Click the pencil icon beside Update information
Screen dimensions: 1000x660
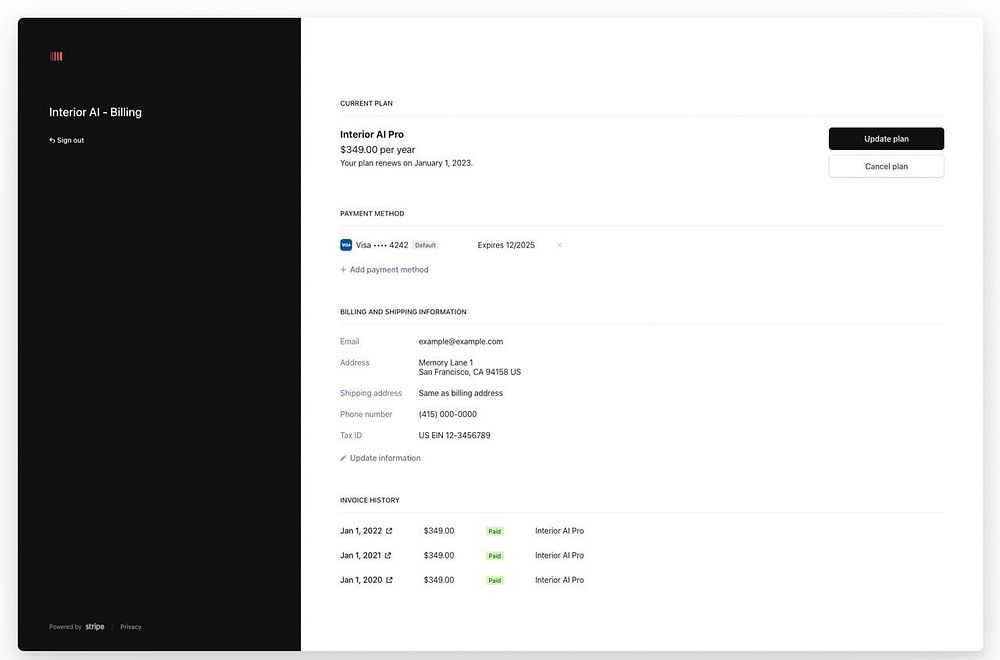coord(343,458)
